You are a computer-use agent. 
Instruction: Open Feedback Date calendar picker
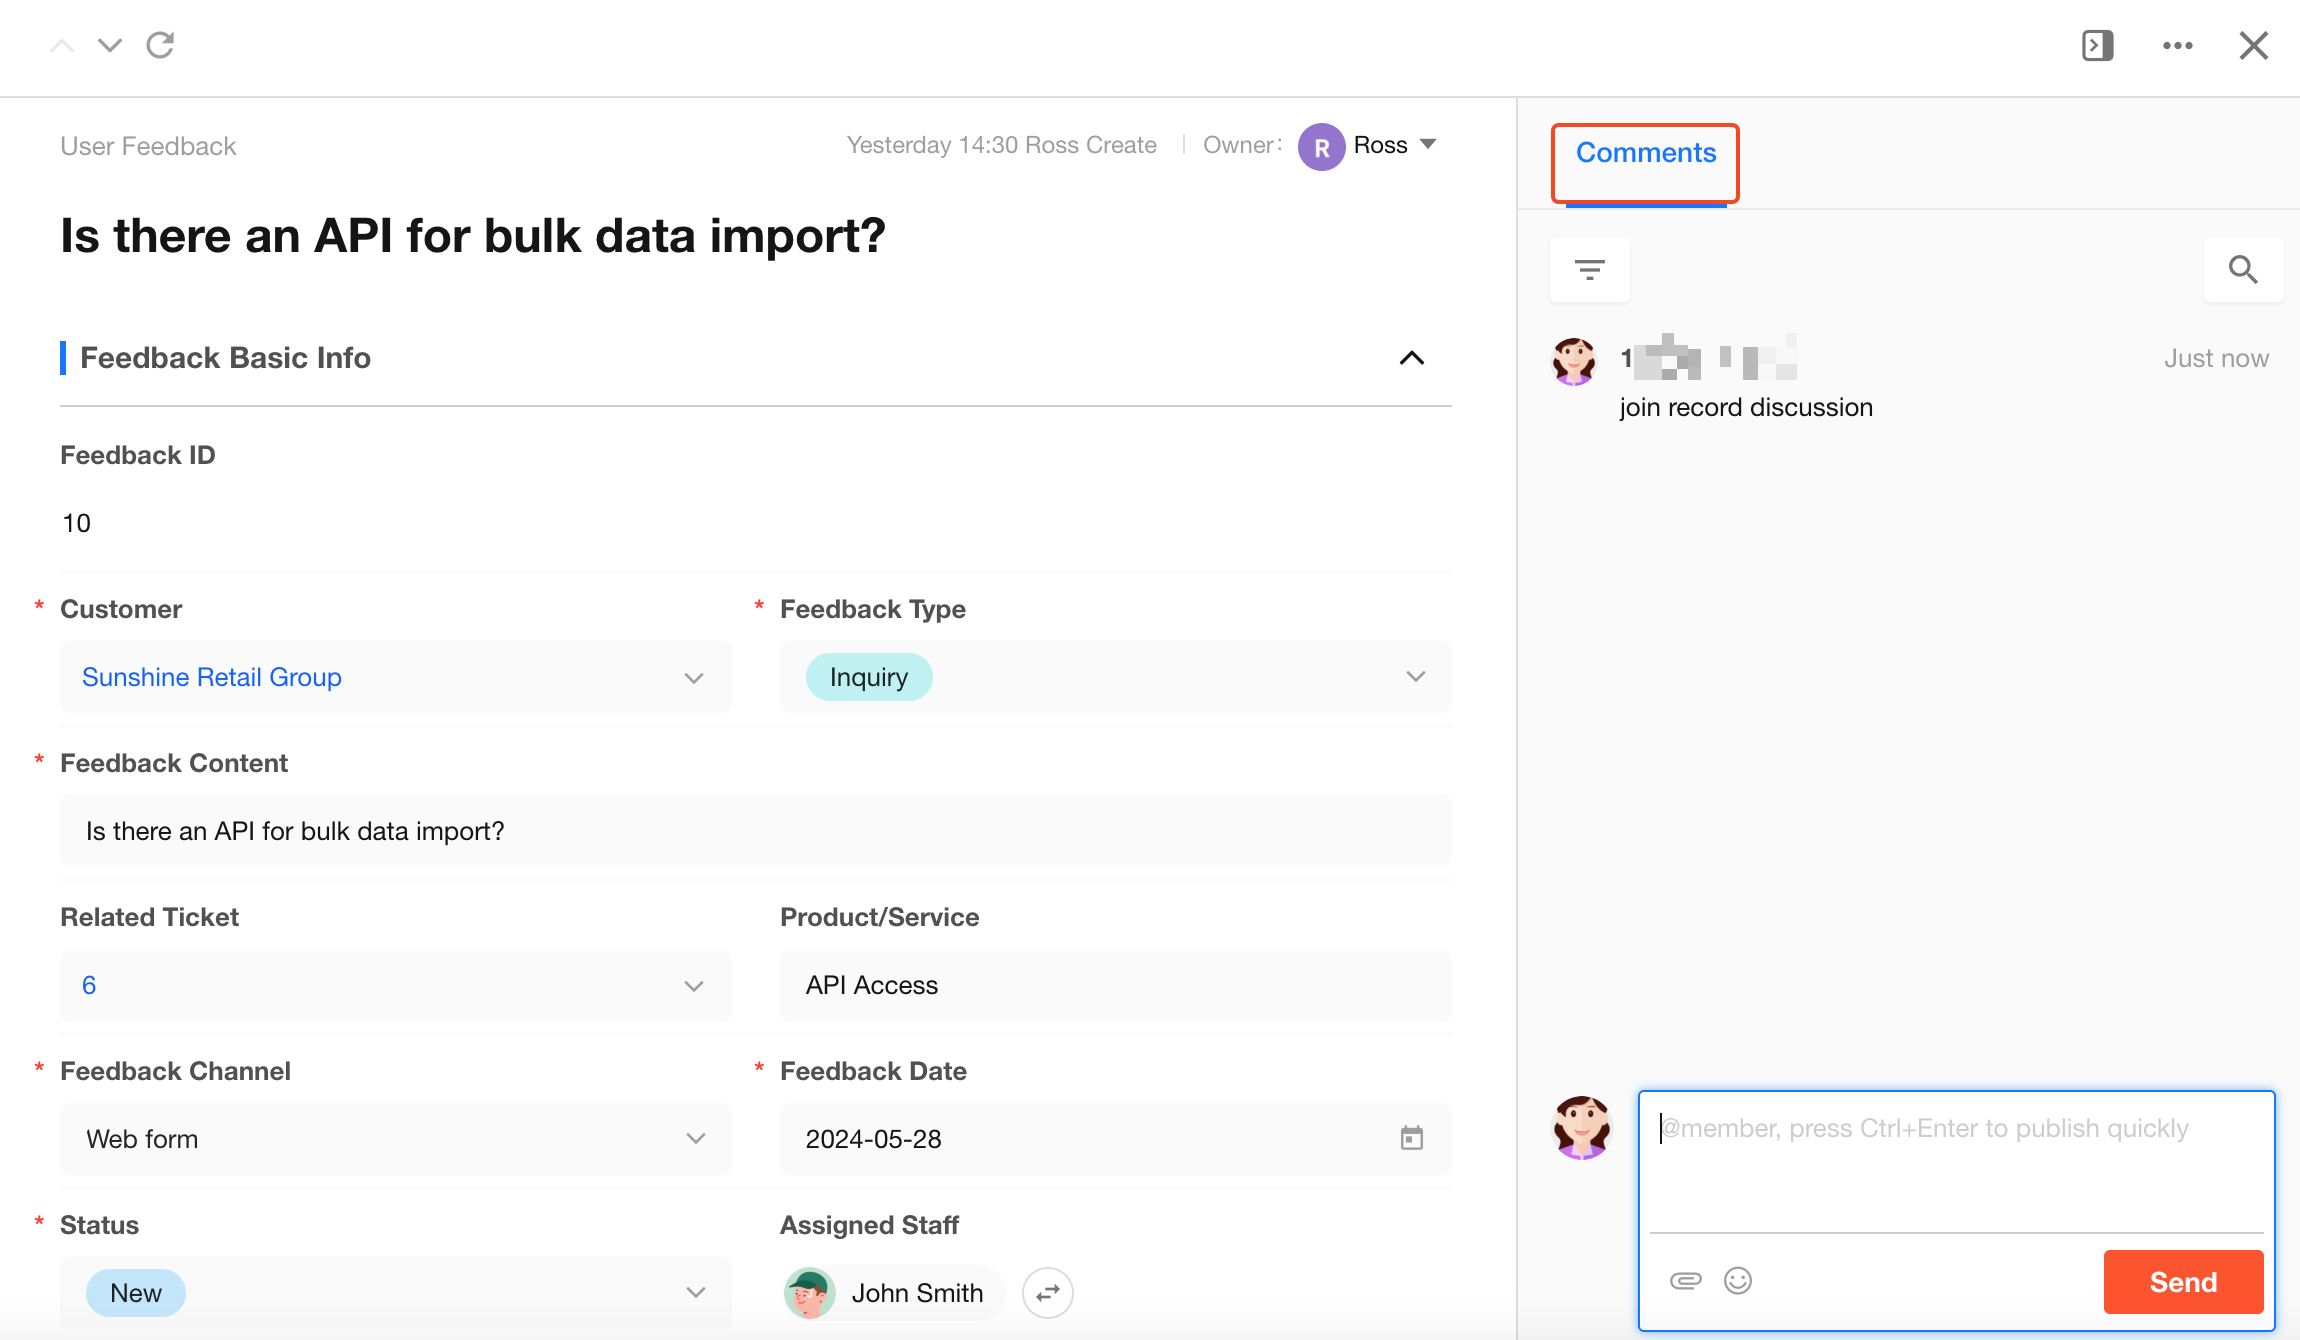[1411, 1138]
